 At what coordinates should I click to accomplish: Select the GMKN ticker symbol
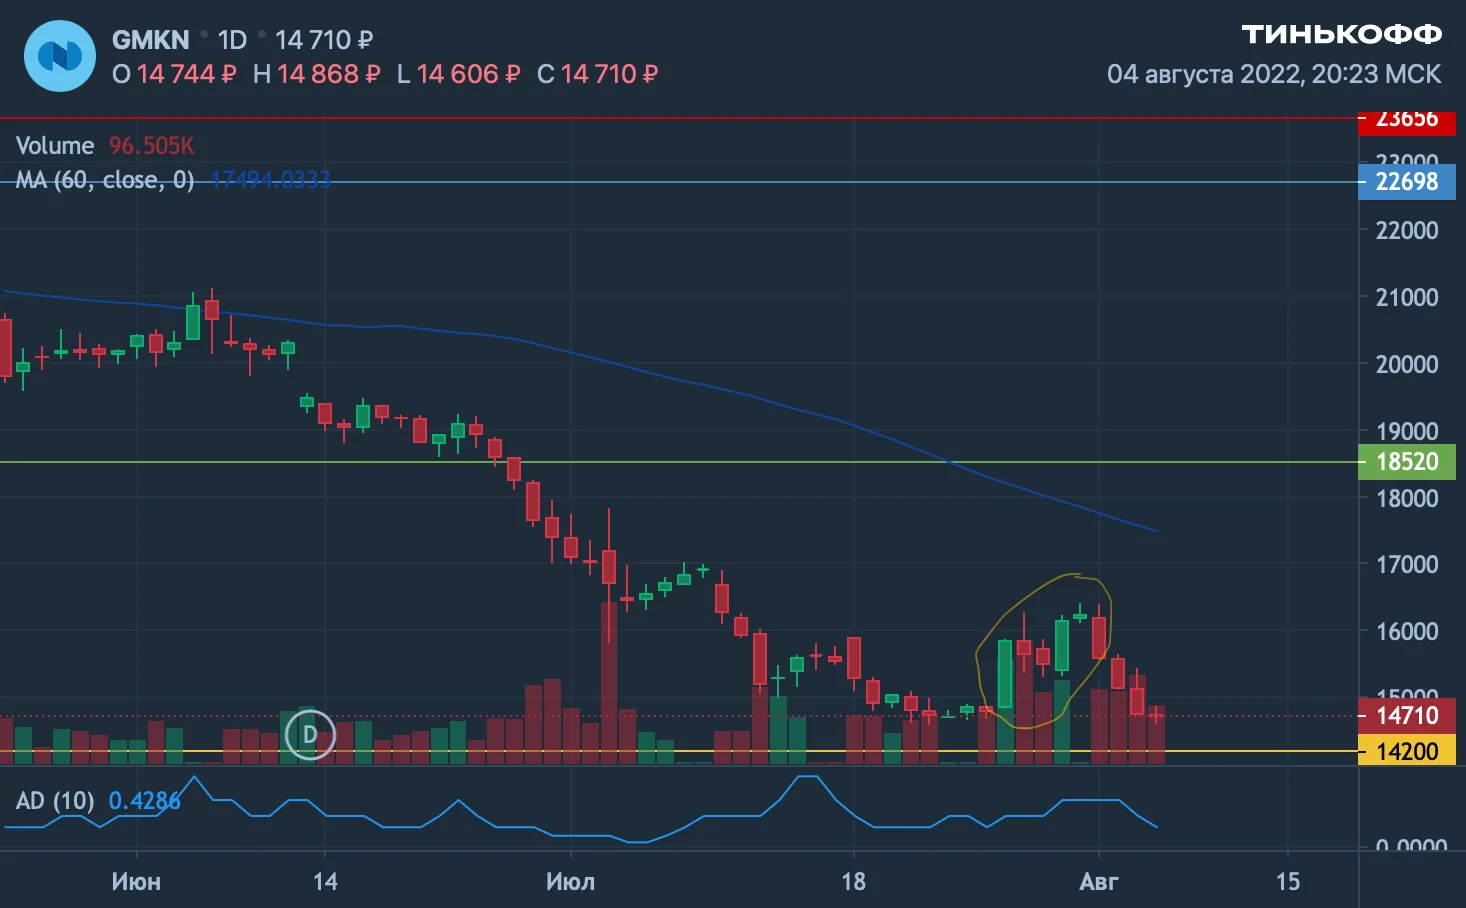[150, 40]
